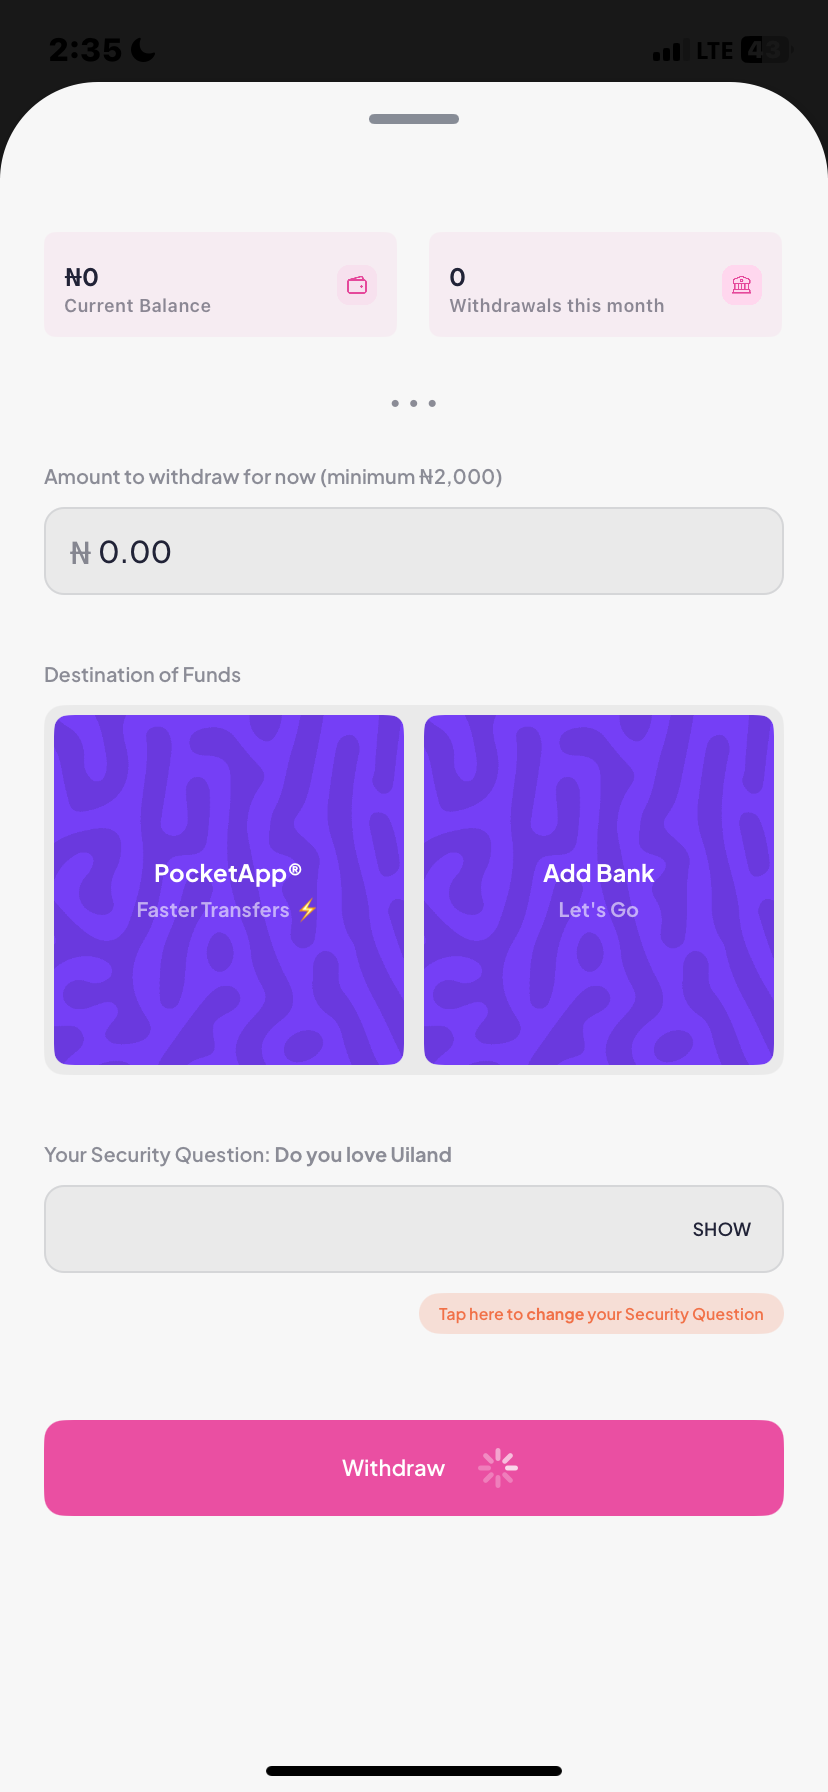Toggle SHOW to reveal the security answer
828x1792 pixels.
(721, 1229)
